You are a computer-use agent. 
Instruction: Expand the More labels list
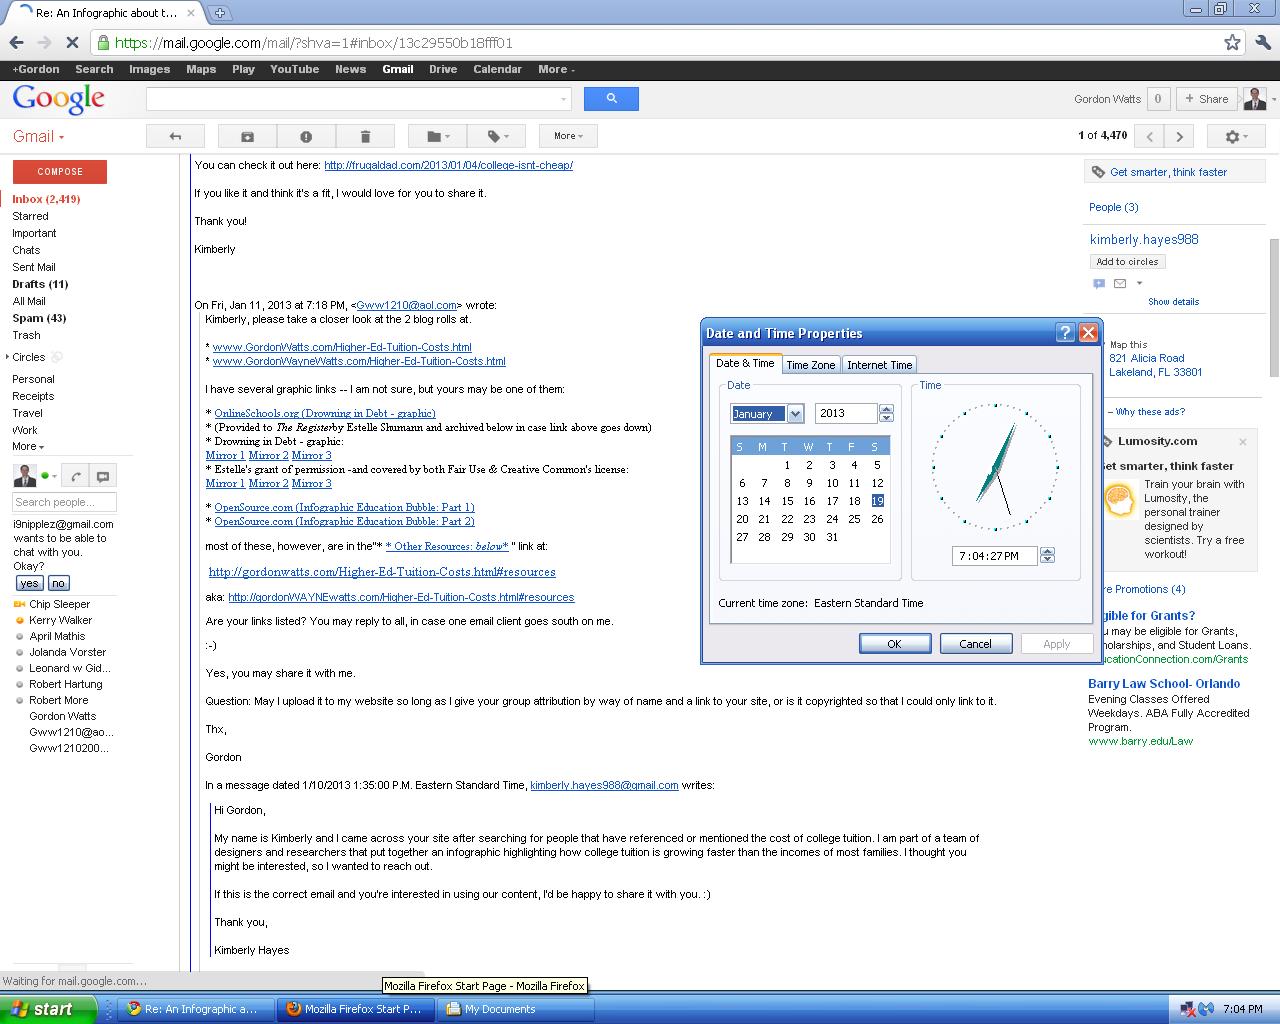coord(28,446)
